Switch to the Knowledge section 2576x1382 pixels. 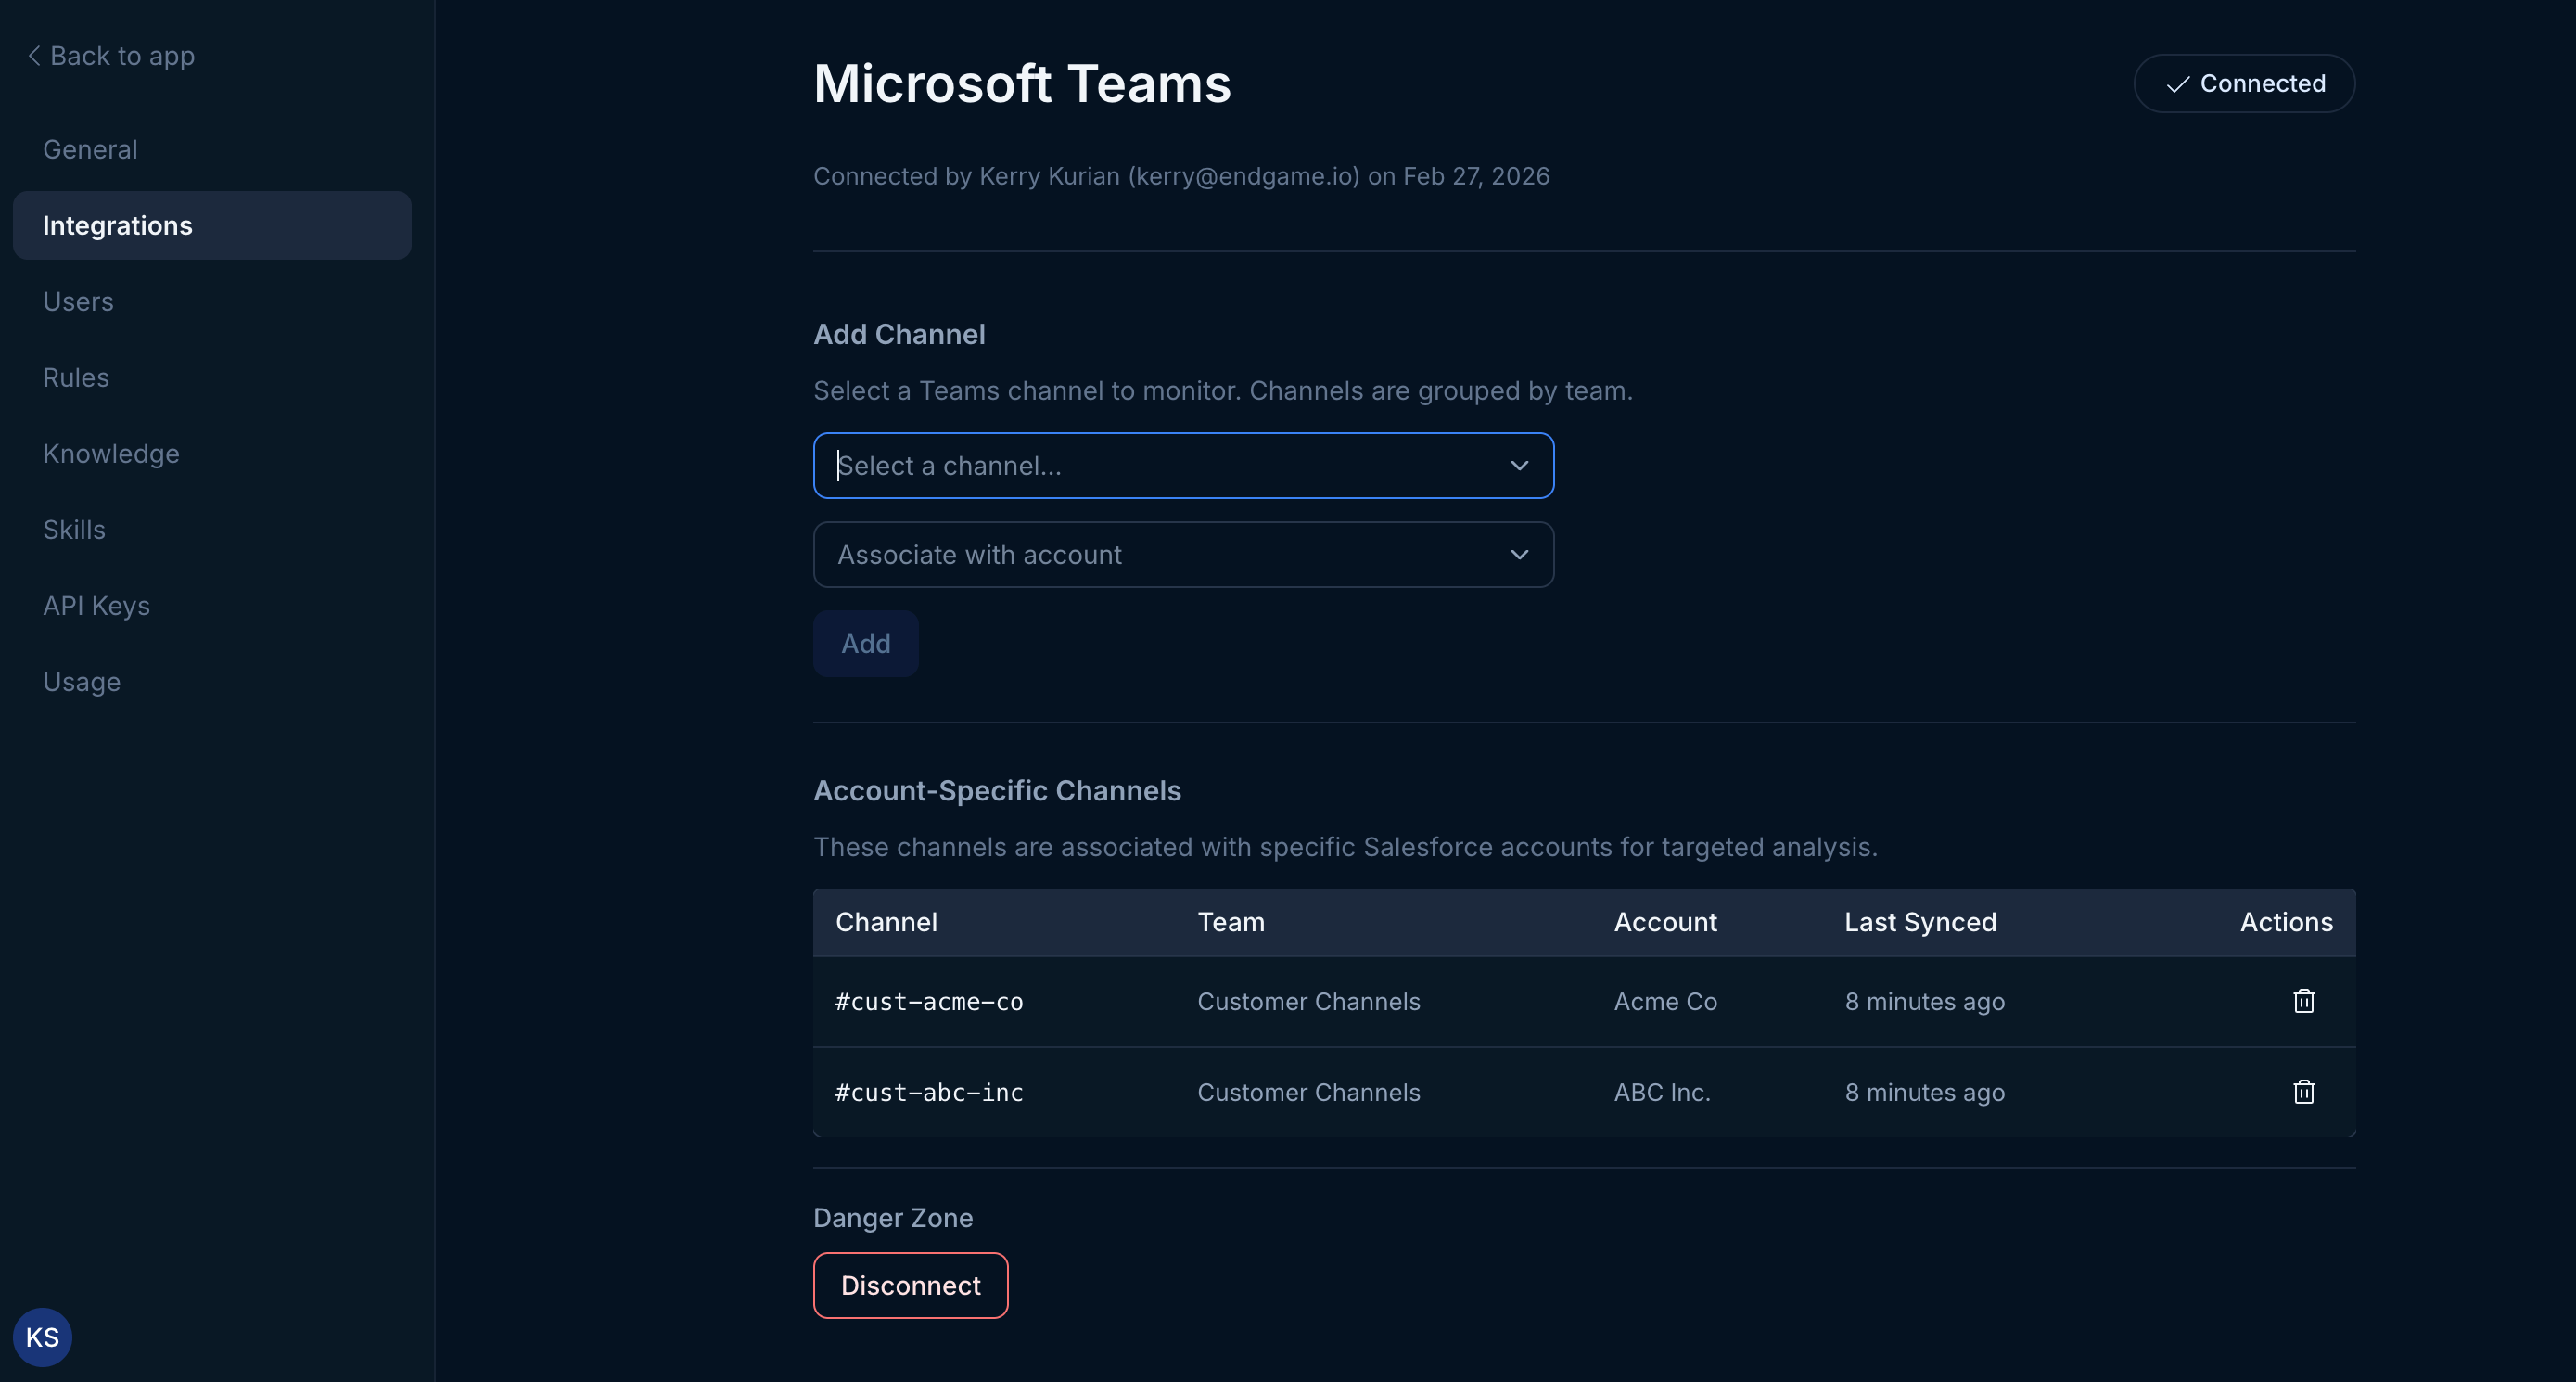111,453
